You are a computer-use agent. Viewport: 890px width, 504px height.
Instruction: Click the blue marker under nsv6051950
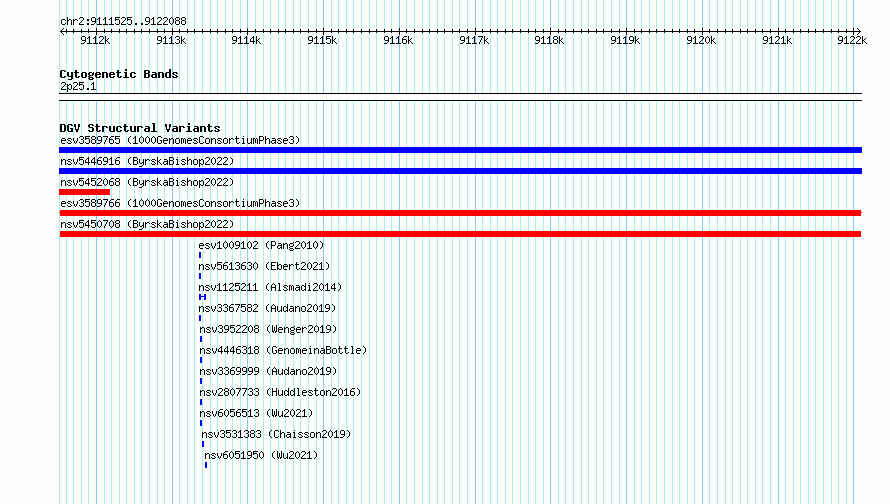pos(206,465)
